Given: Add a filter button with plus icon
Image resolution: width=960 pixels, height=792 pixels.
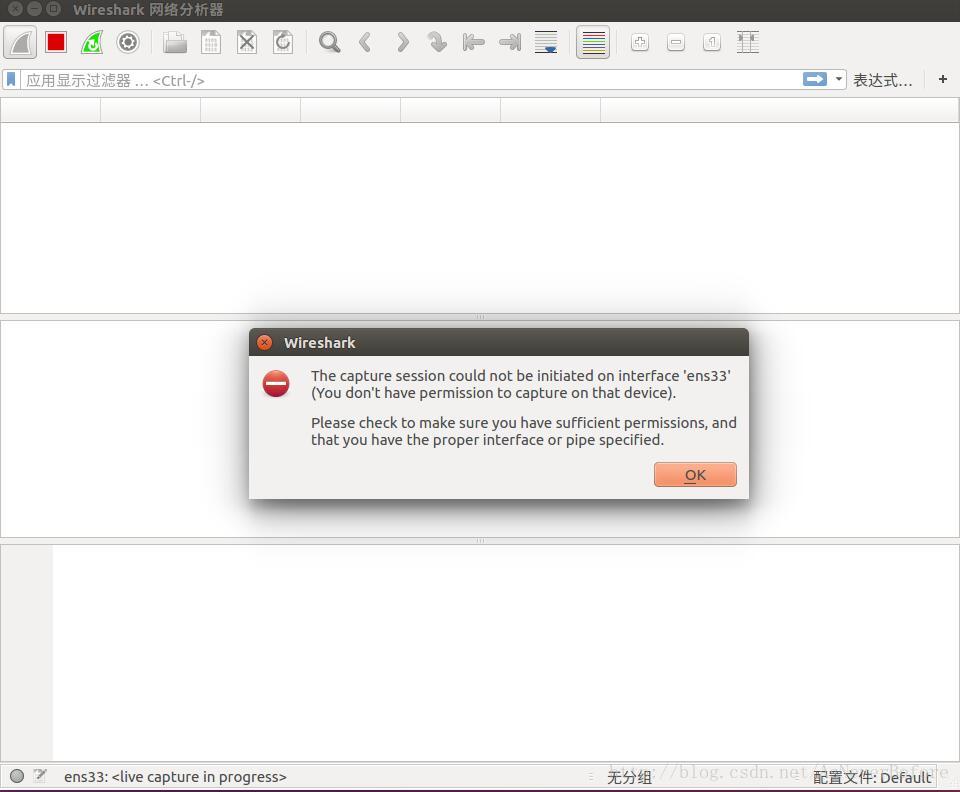Looking at the screenshot, I should coord(943,79).
